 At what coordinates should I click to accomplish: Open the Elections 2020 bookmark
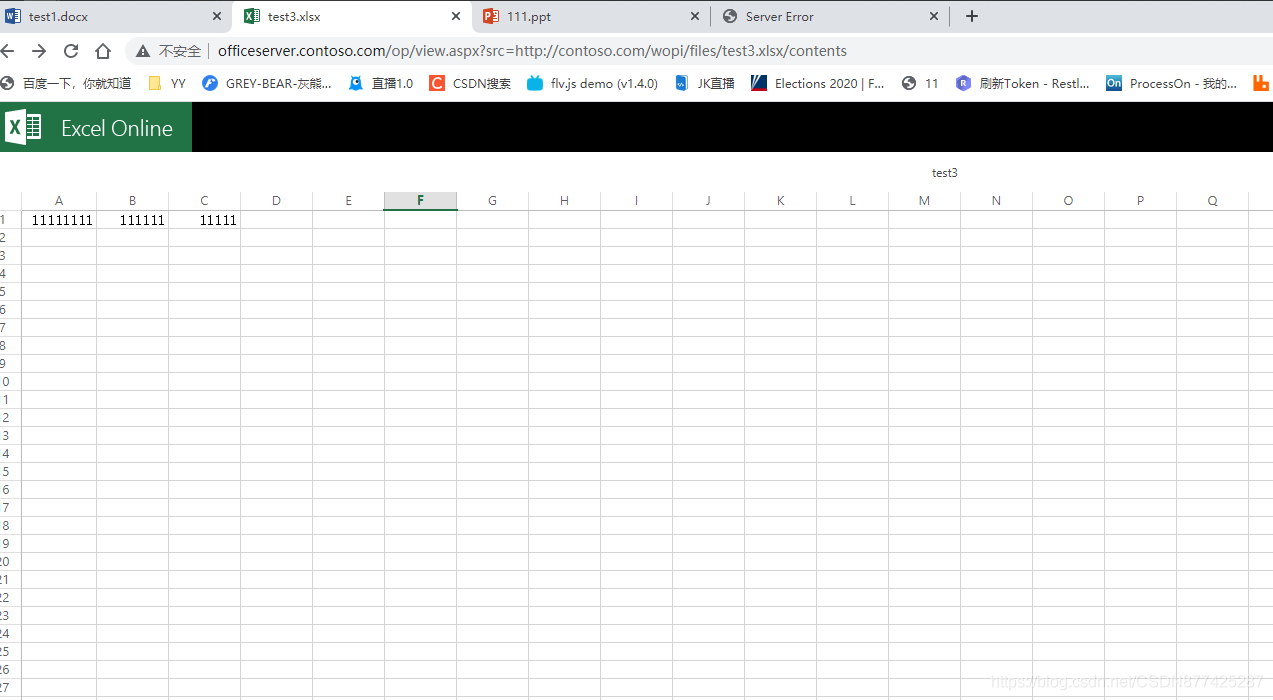(818, 83)
